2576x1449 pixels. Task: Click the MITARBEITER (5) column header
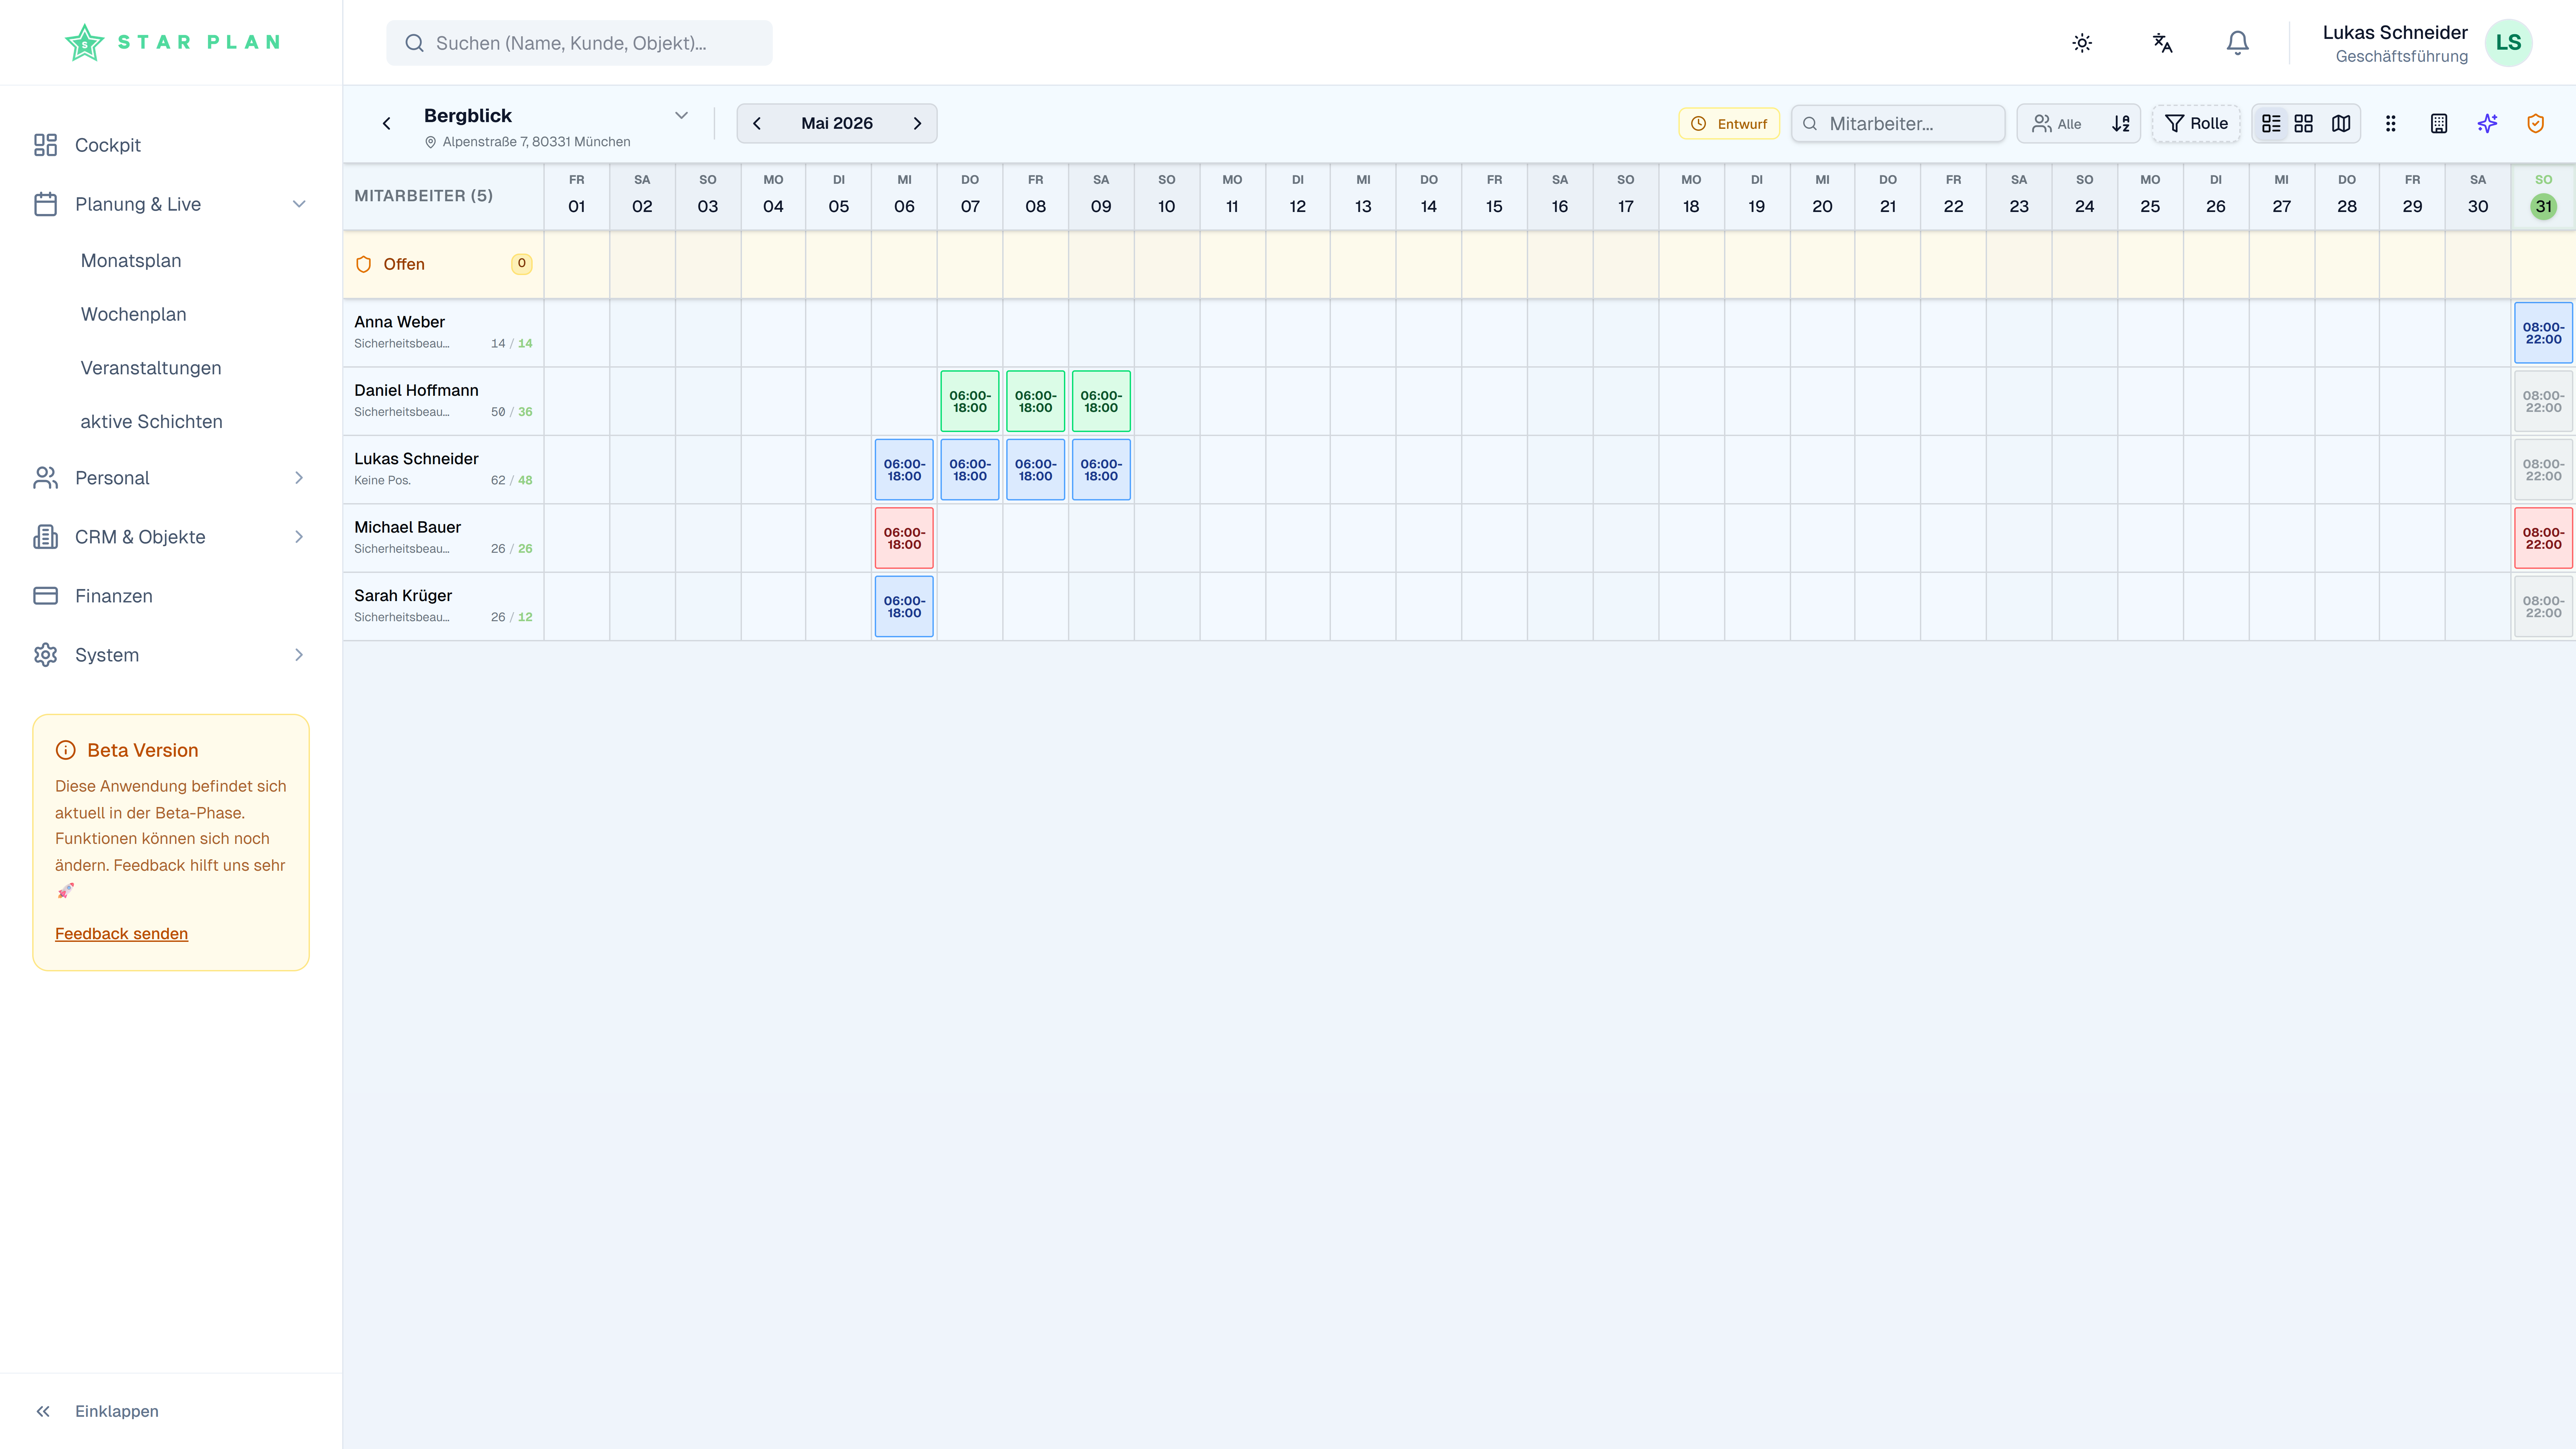tap(424, 196)
